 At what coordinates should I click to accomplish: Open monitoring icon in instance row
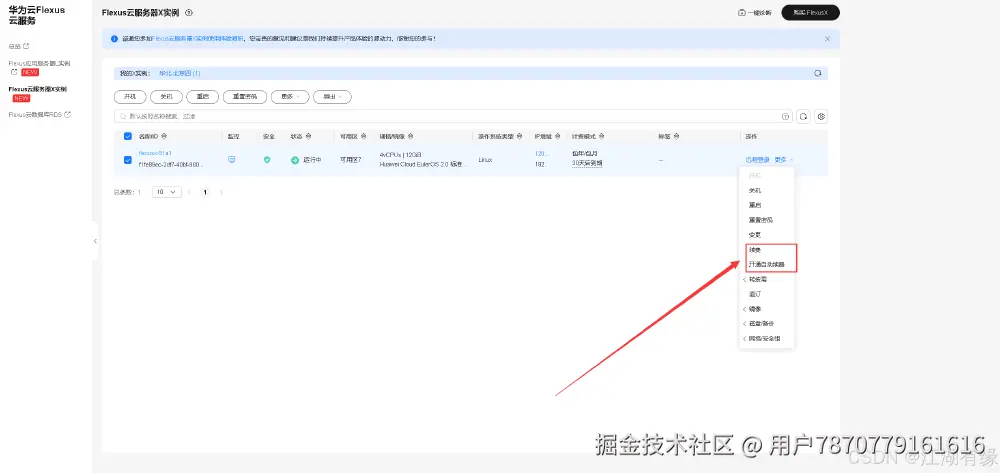232,159
